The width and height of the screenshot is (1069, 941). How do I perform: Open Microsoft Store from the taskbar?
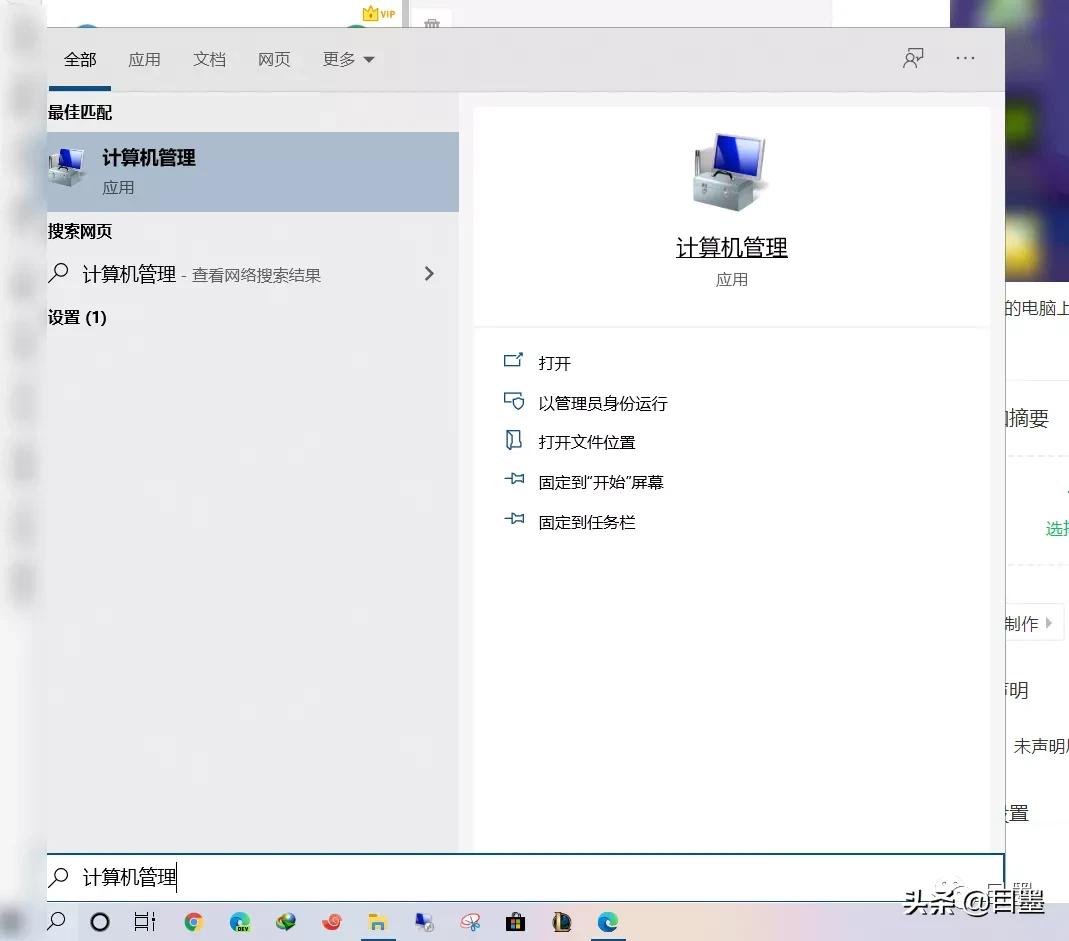coord(515,921)
